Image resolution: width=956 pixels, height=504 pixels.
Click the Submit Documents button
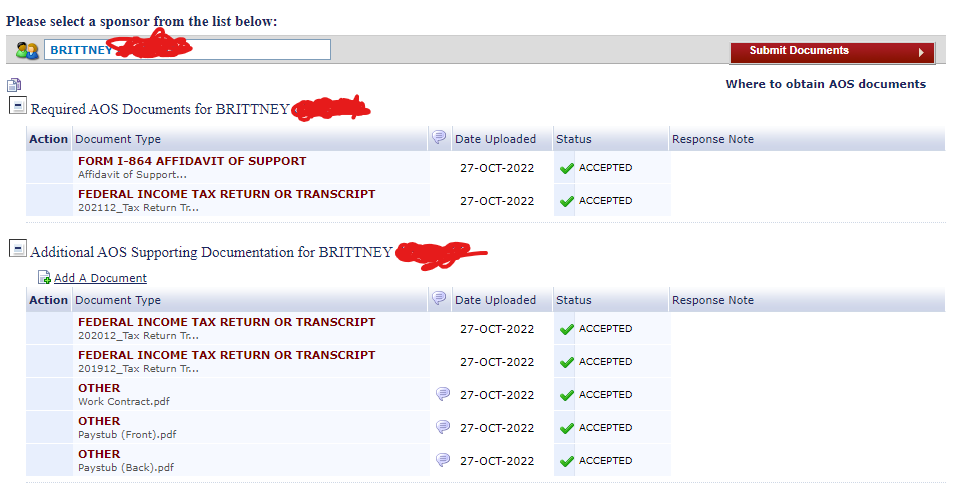tap(832, 52)
